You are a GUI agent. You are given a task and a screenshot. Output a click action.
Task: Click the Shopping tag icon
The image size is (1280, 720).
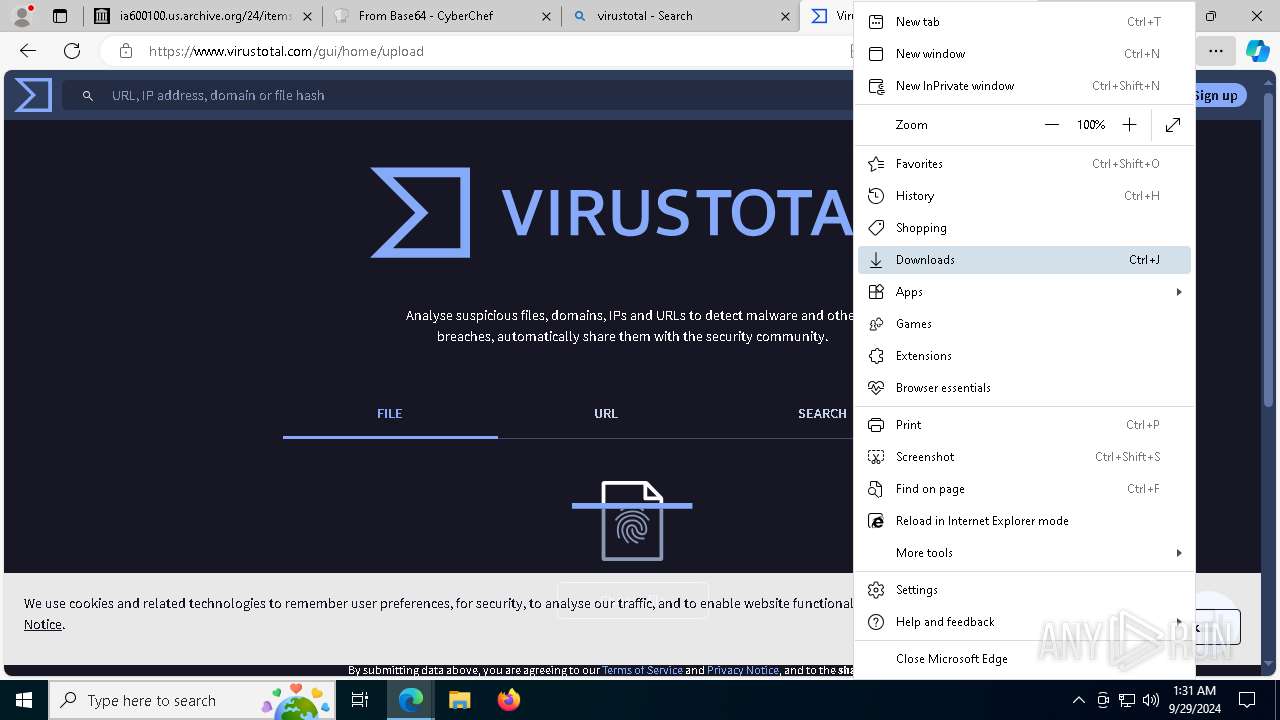click(876, 228)
